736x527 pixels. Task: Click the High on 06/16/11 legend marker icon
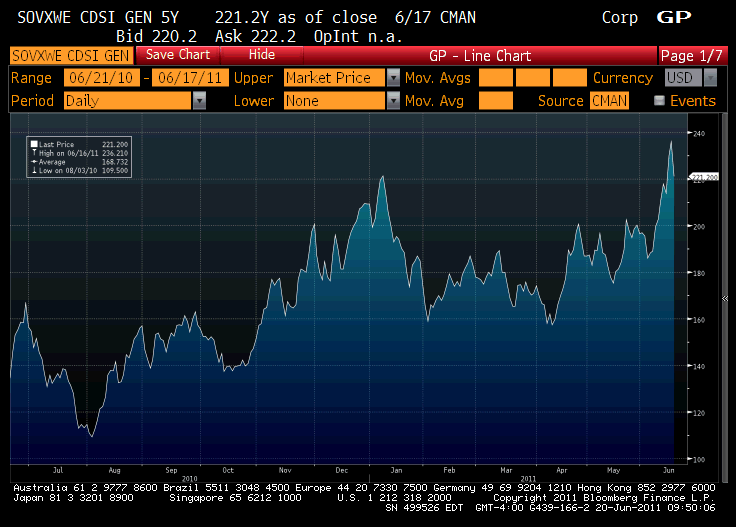[34, 153]
